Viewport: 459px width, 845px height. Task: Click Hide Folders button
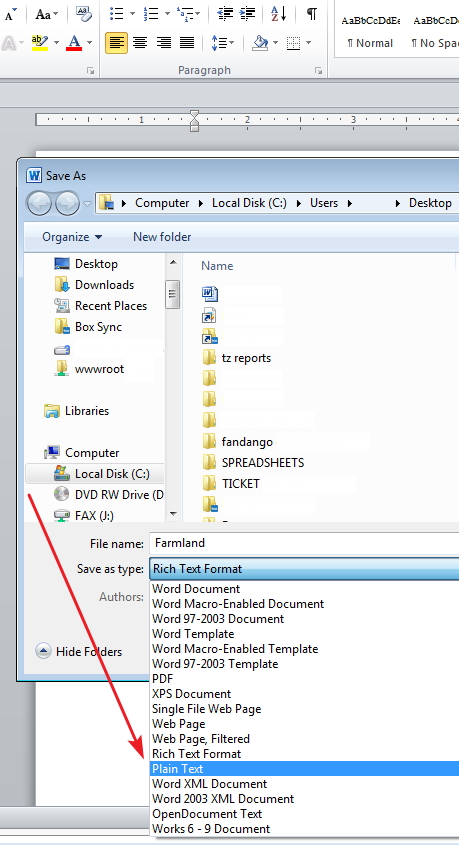pyautogui.click(x=79, y=652)
